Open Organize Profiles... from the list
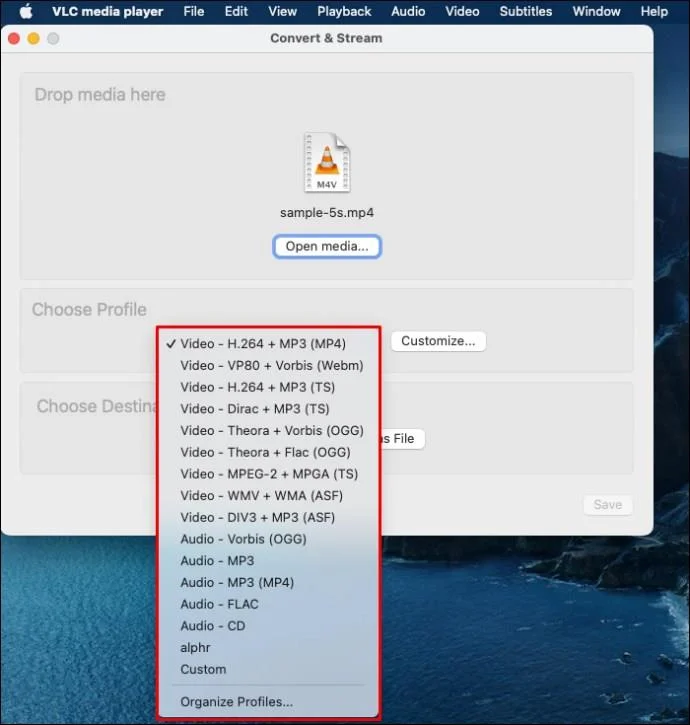The width and height of the screenshot is (690, 725). [268, 702]
